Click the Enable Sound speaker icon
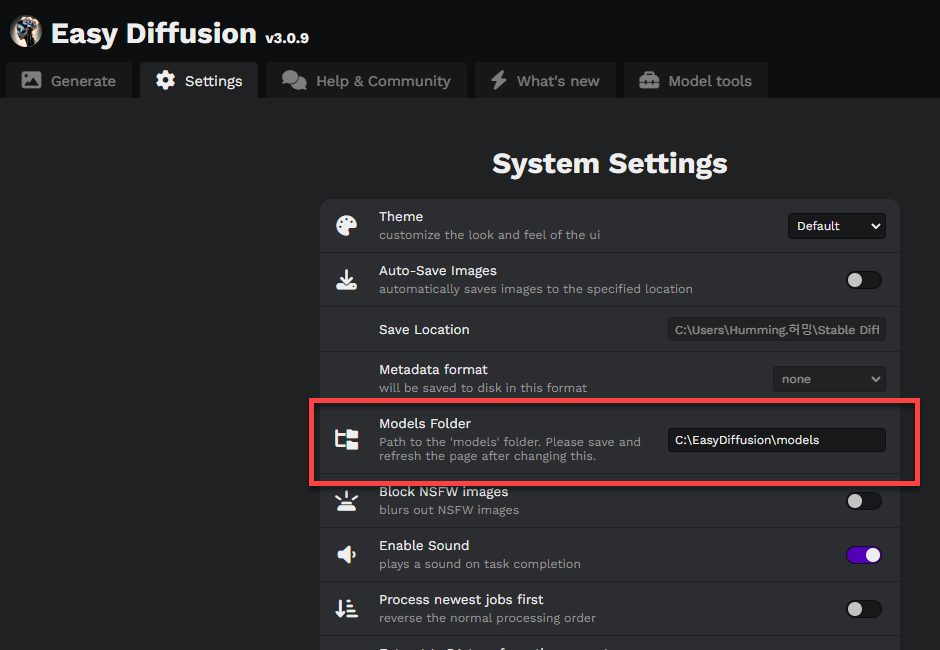This screenshot has width=940, height=650. click(347, 555)
